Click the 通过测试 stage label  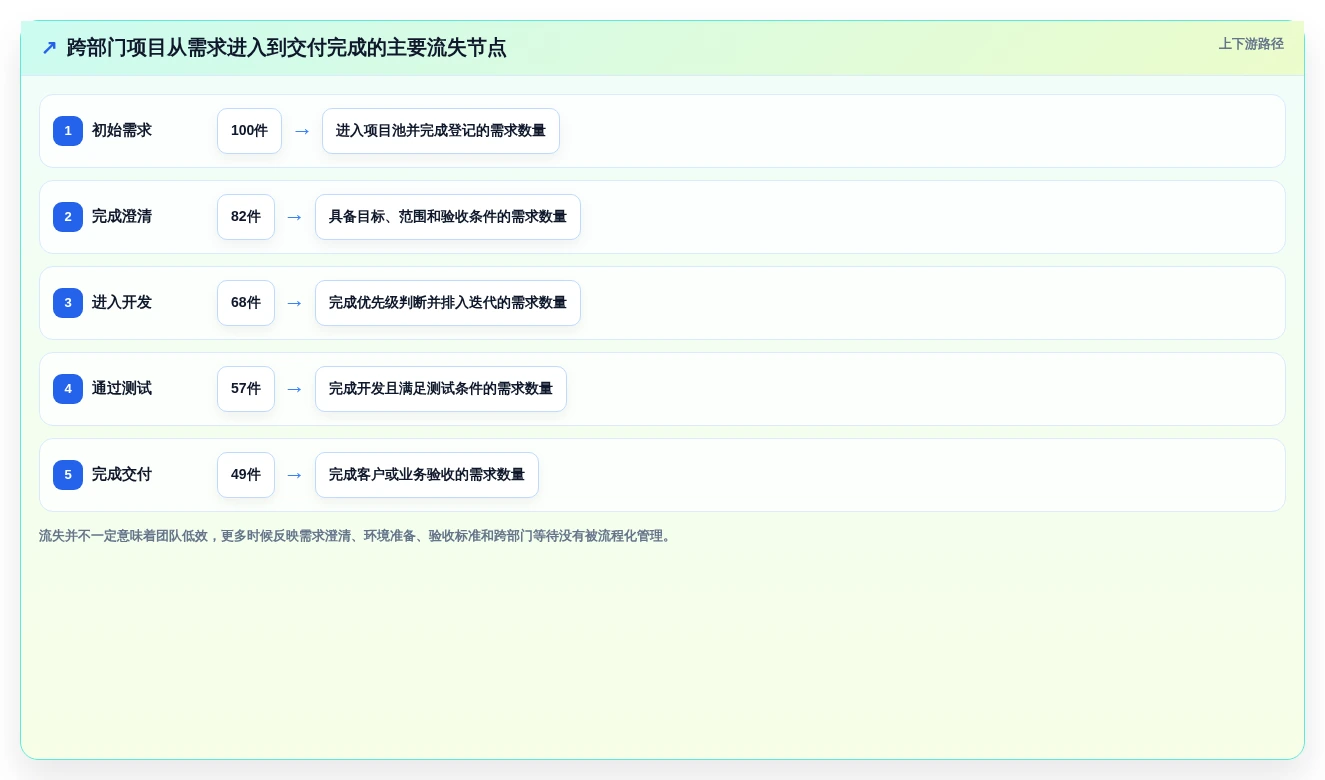click(122, 389)
